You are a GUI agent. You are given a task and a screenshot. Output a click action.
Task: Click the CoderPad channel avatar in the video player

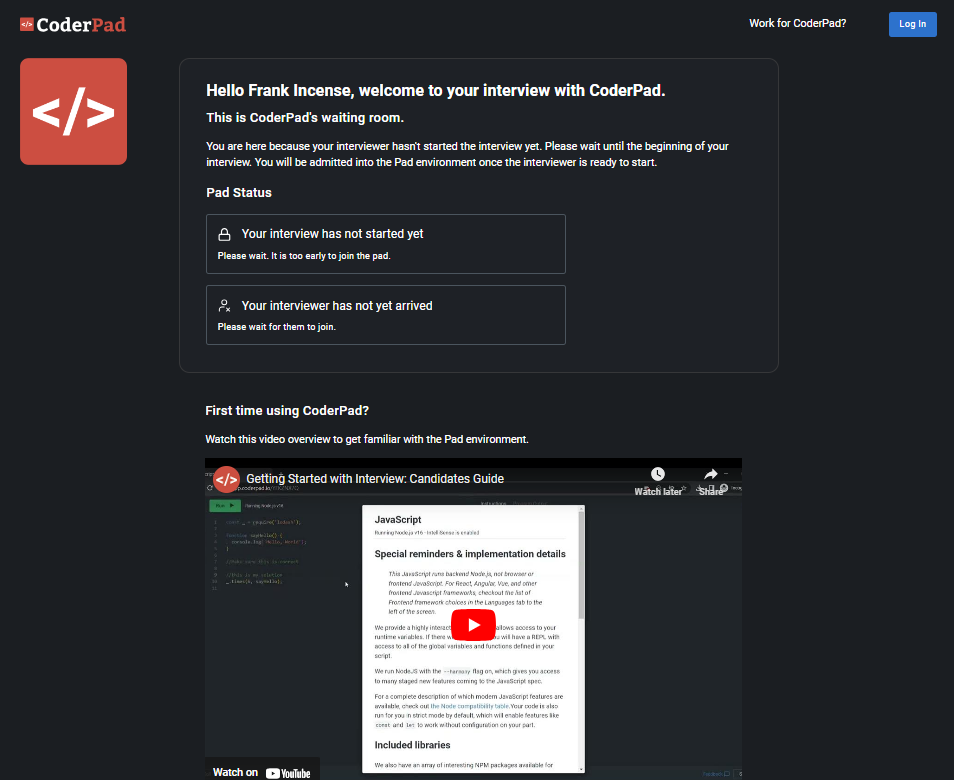(226, 478)
